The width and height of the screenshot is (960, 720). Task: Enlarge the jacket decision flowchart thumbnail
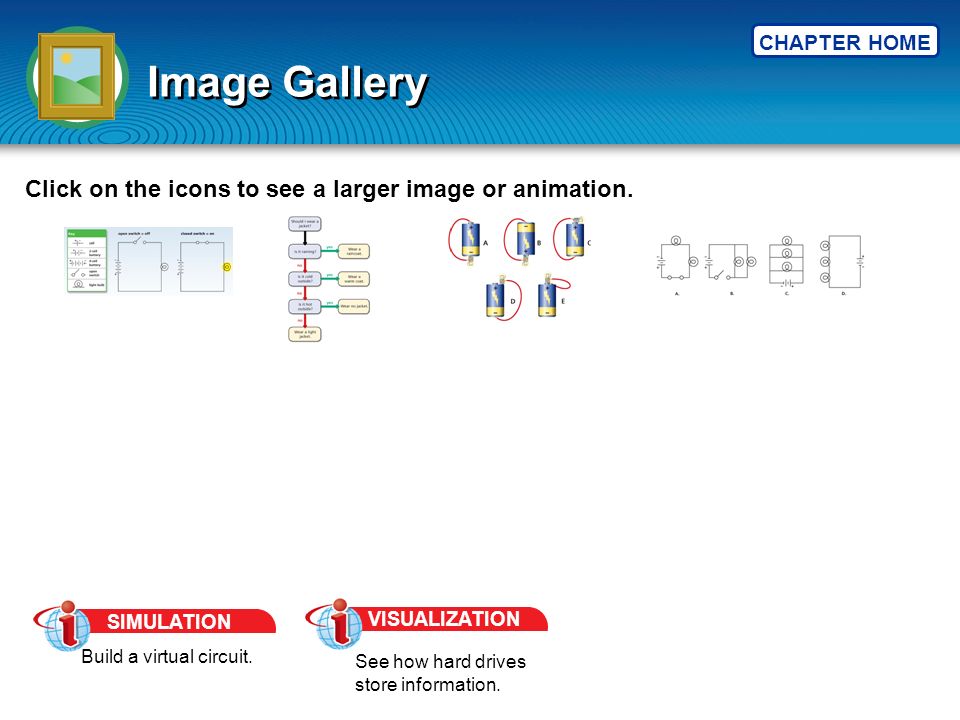[x=329, y=279]
